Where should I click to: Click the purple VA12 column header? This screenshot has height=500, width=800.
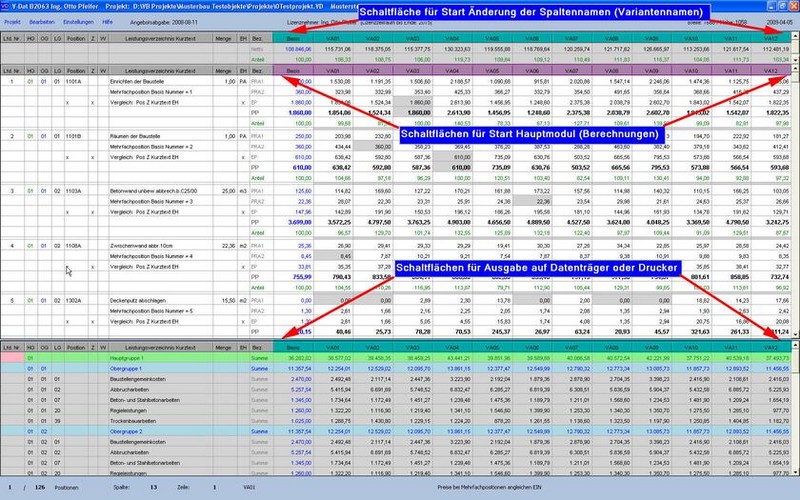tap(770, 72)
